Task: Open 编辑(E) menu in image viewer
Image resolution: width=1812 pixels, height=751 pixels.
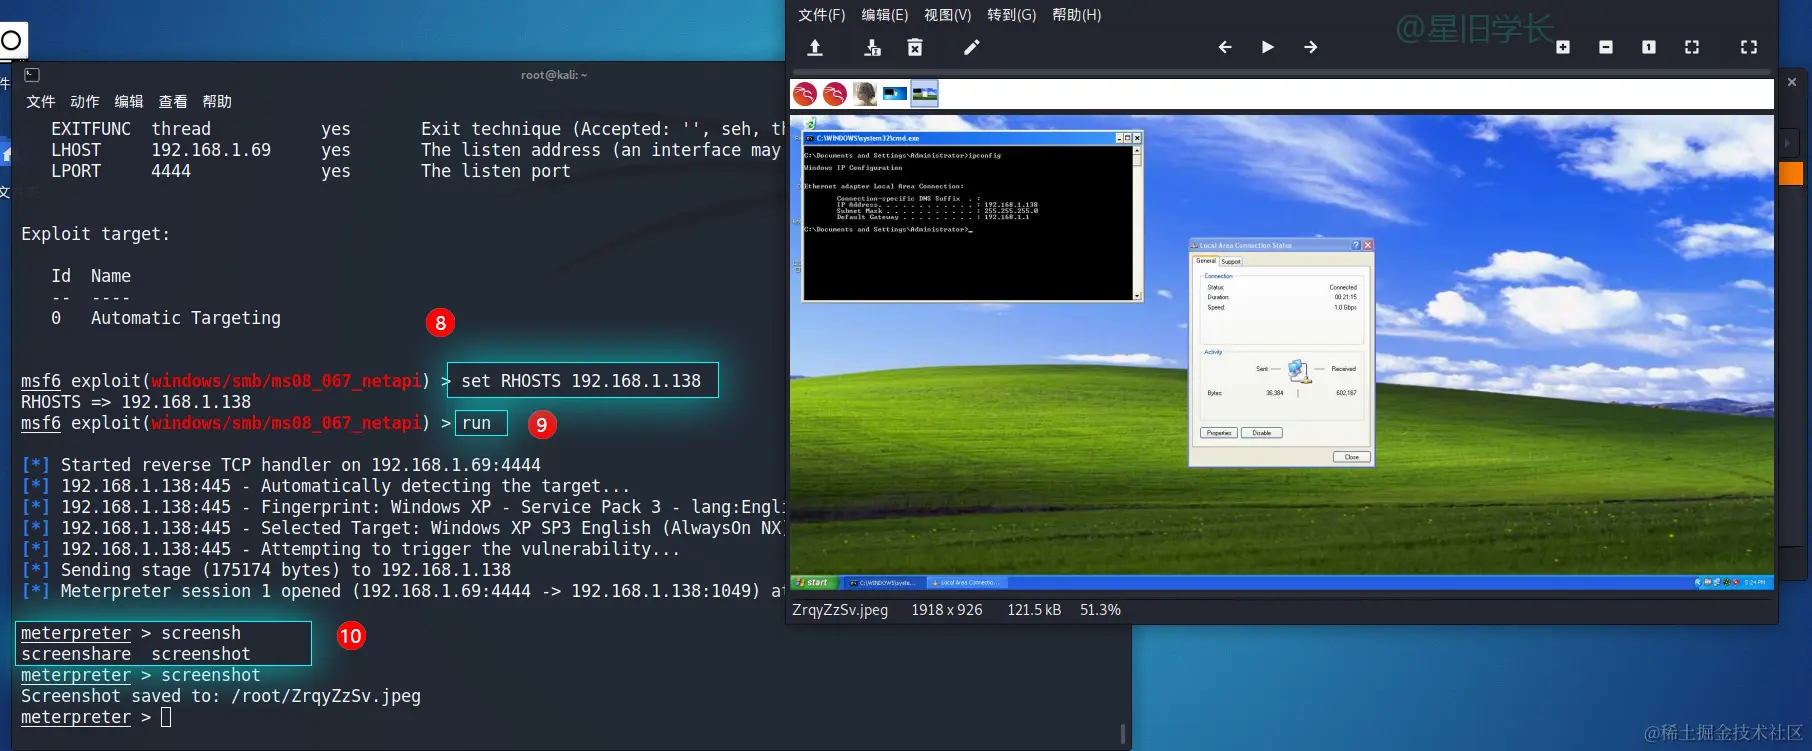Action: pyautogui.click(x=884, y=15)
